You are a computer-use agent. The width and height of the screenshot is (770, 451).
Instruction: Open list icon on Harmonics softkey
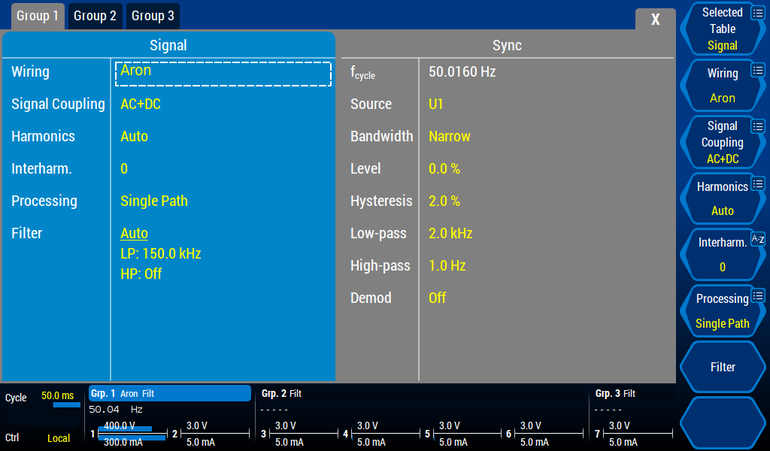(758, 184)
